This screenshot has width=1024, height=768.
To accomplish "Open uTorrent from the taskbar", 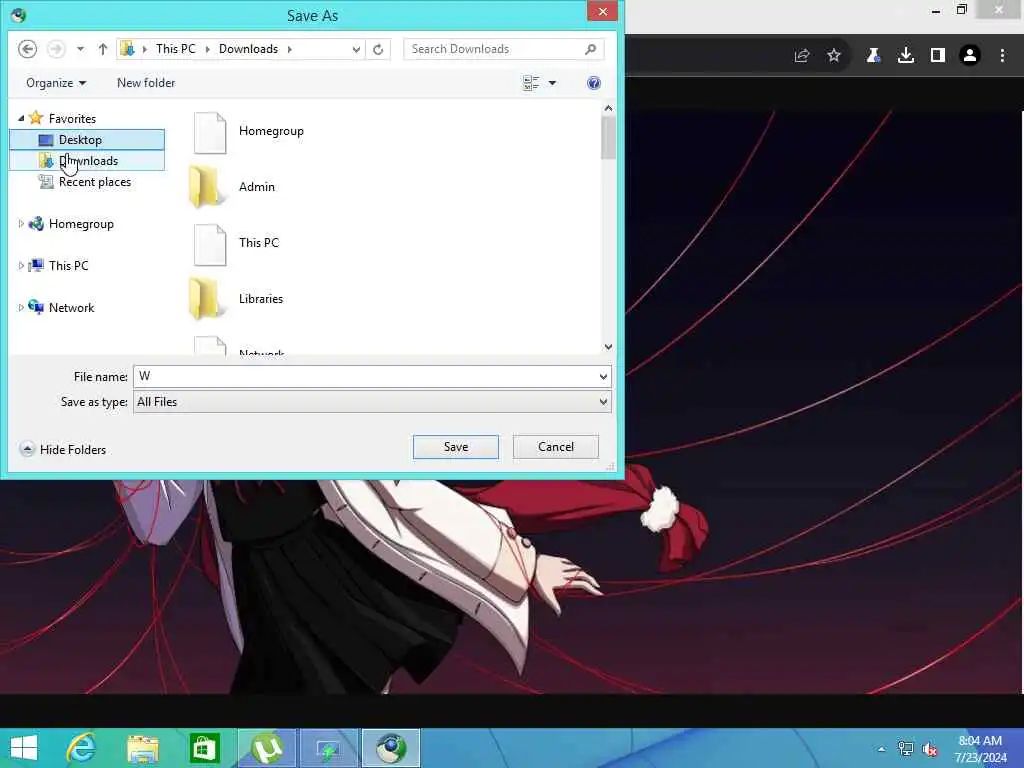I will [266, 748].
